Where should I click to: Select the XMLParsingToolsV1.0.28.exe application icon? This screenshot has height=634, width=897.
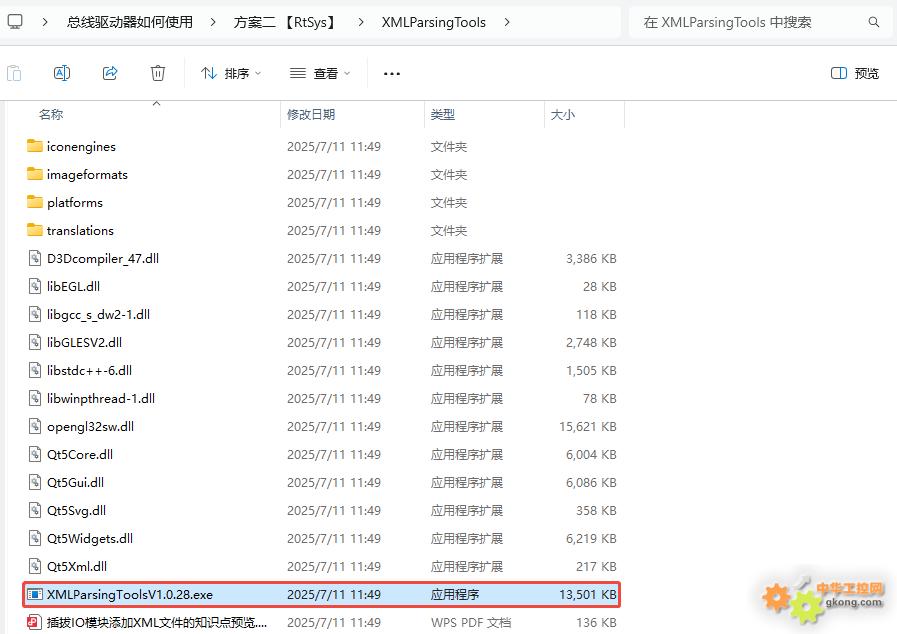(x=35, y=594)
